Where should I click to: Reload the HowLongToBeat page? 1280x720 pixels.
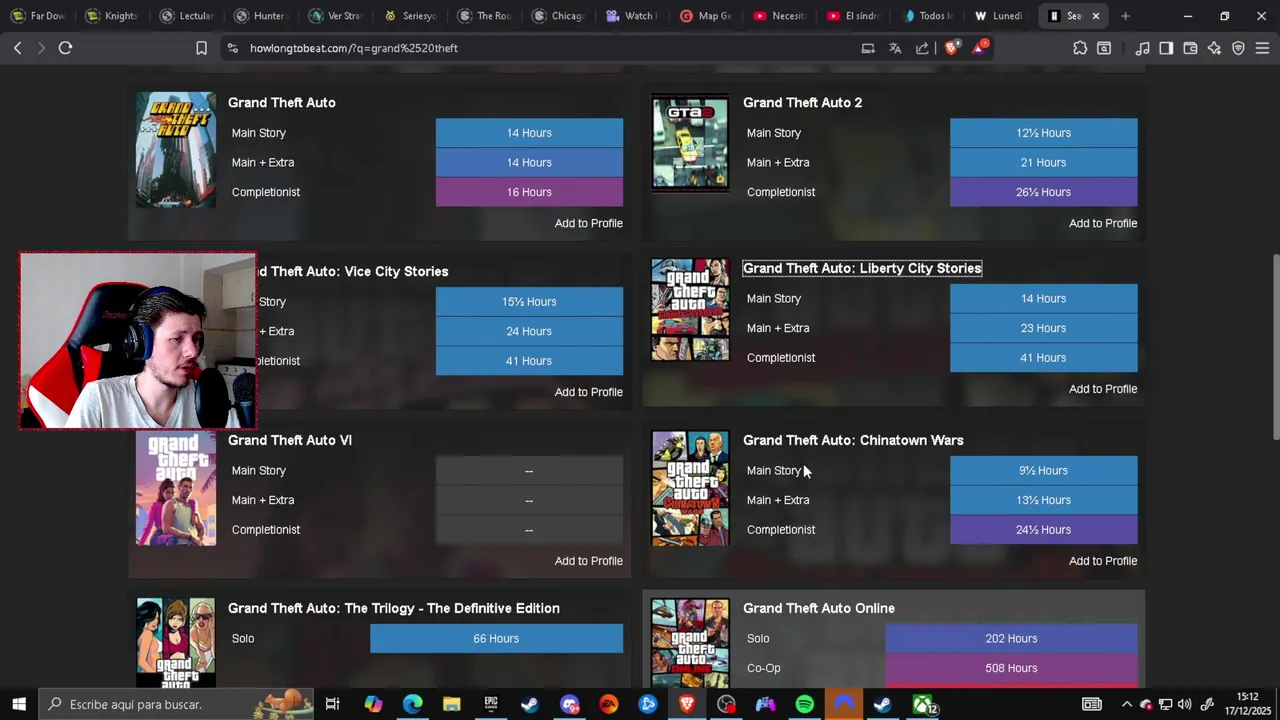tap(65, 48)
